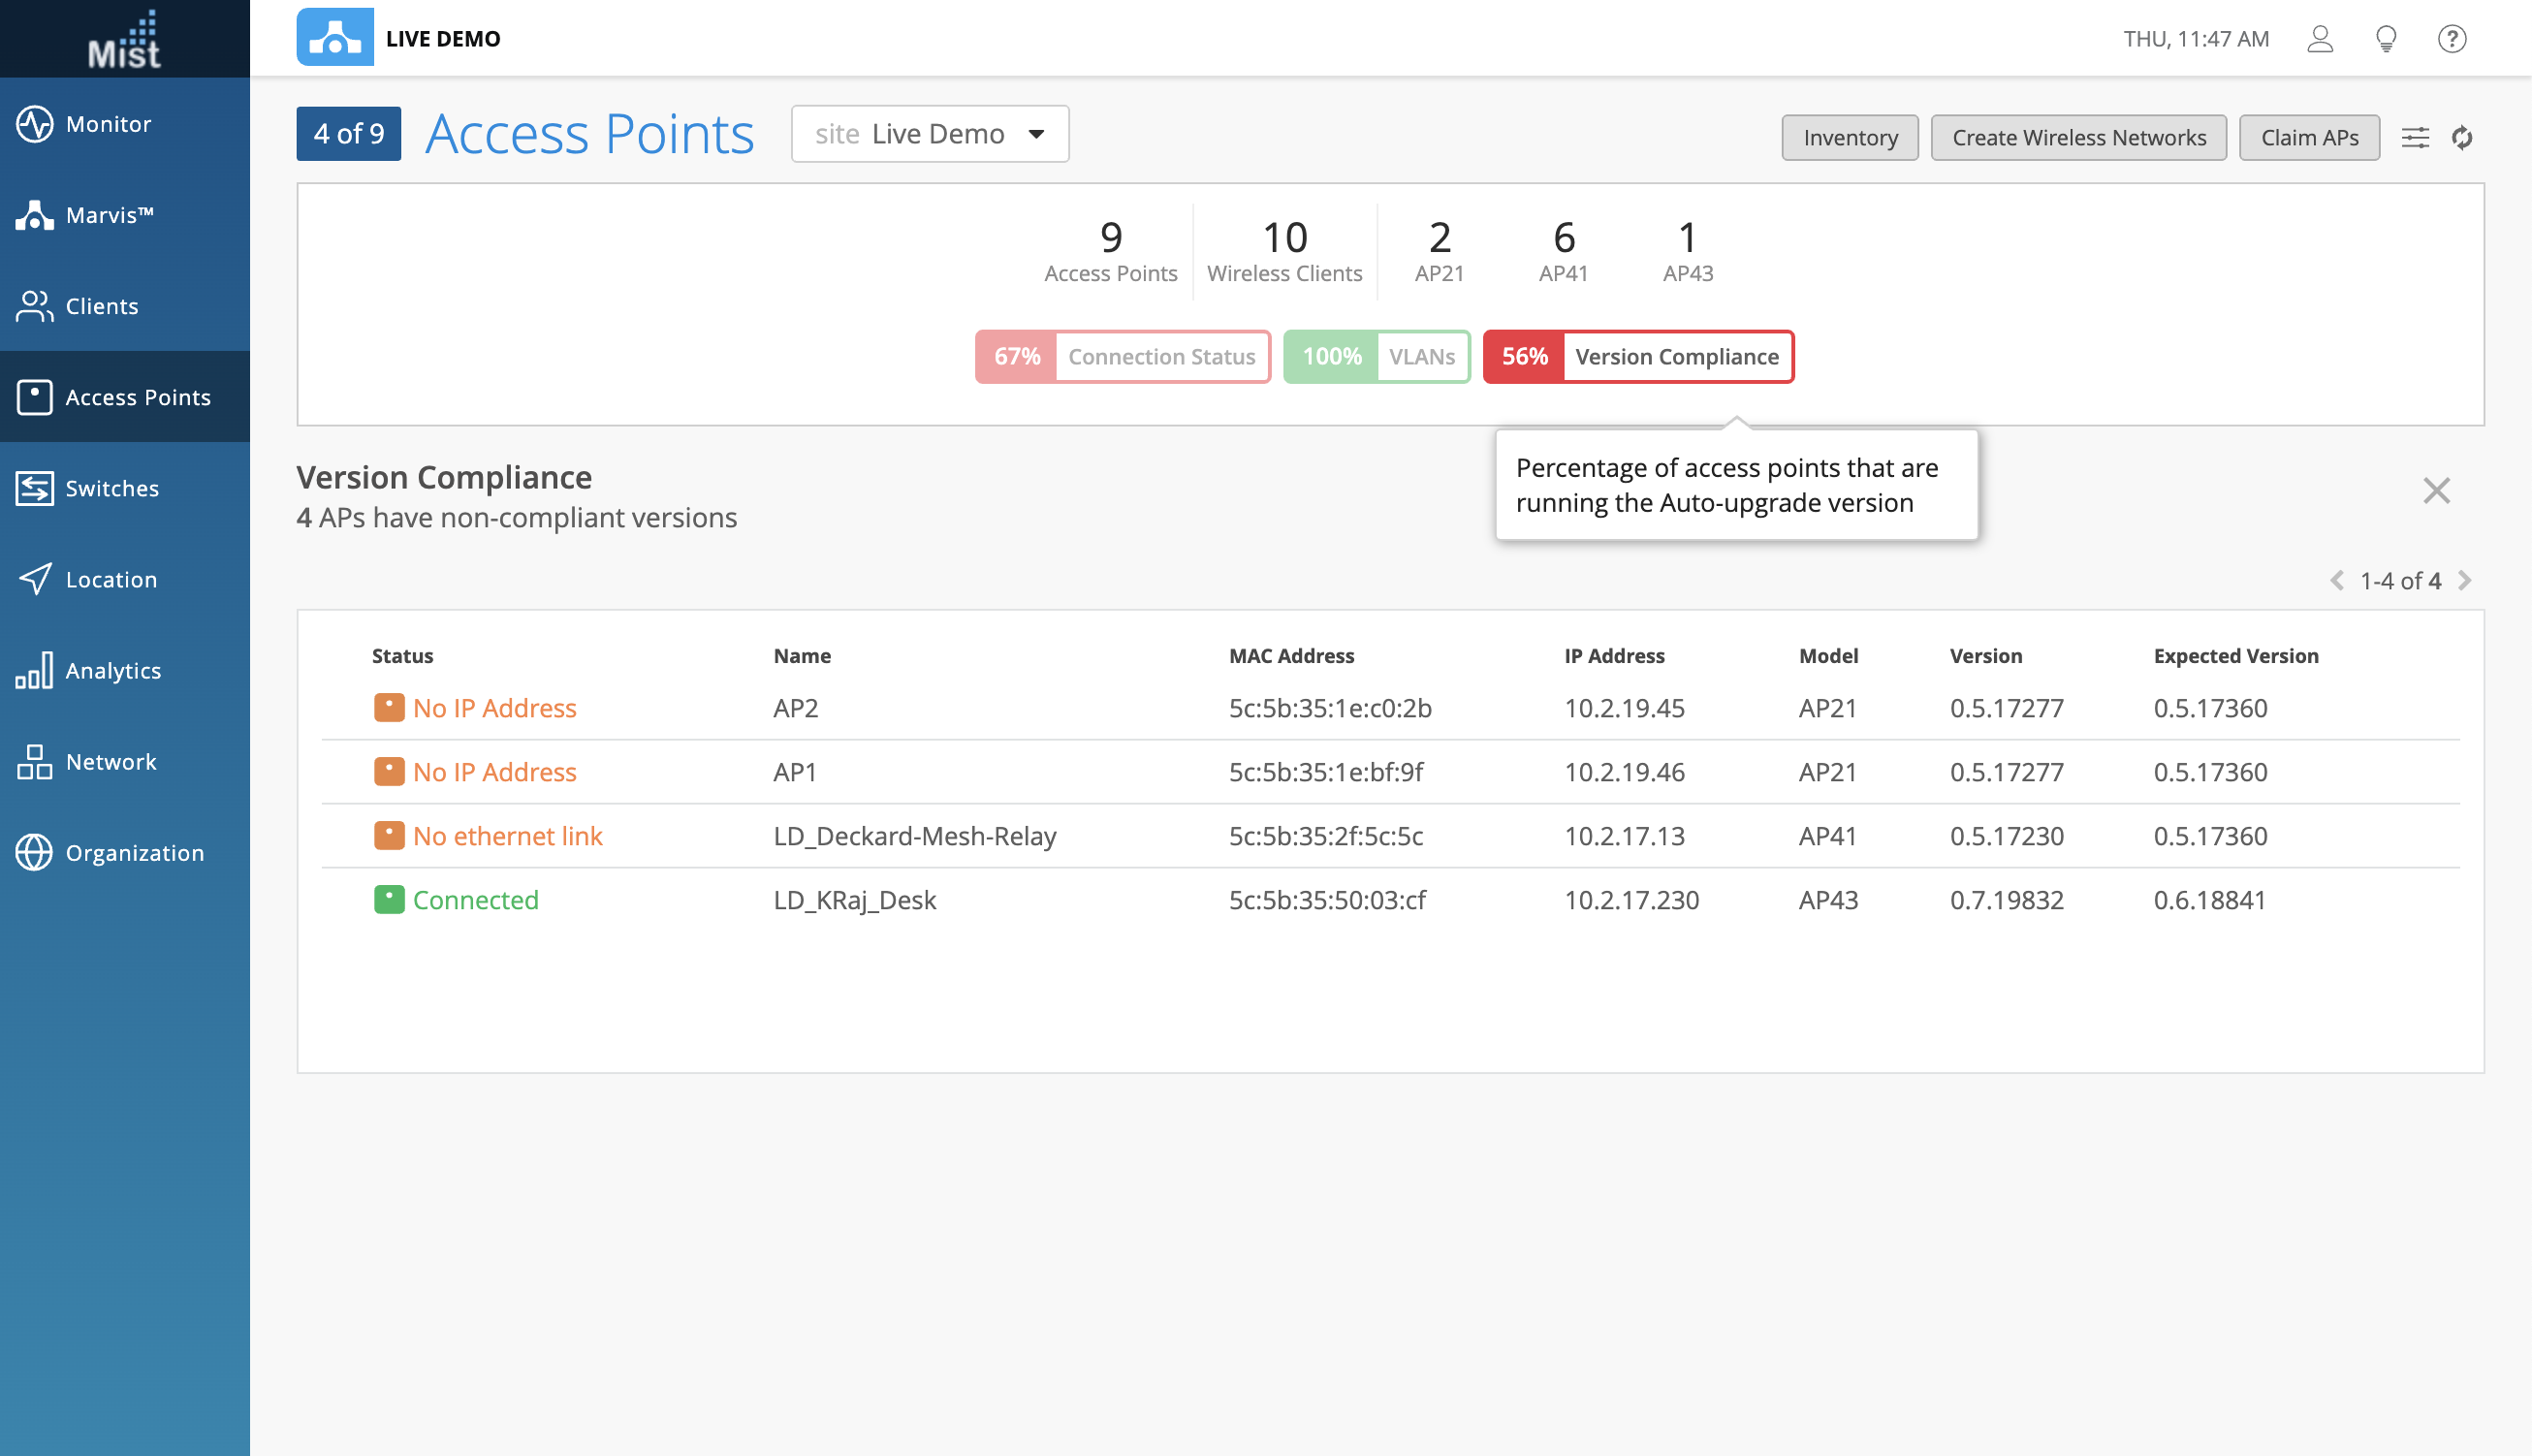
Task: Open the help question mark icon
Action: click(2451, 39)
